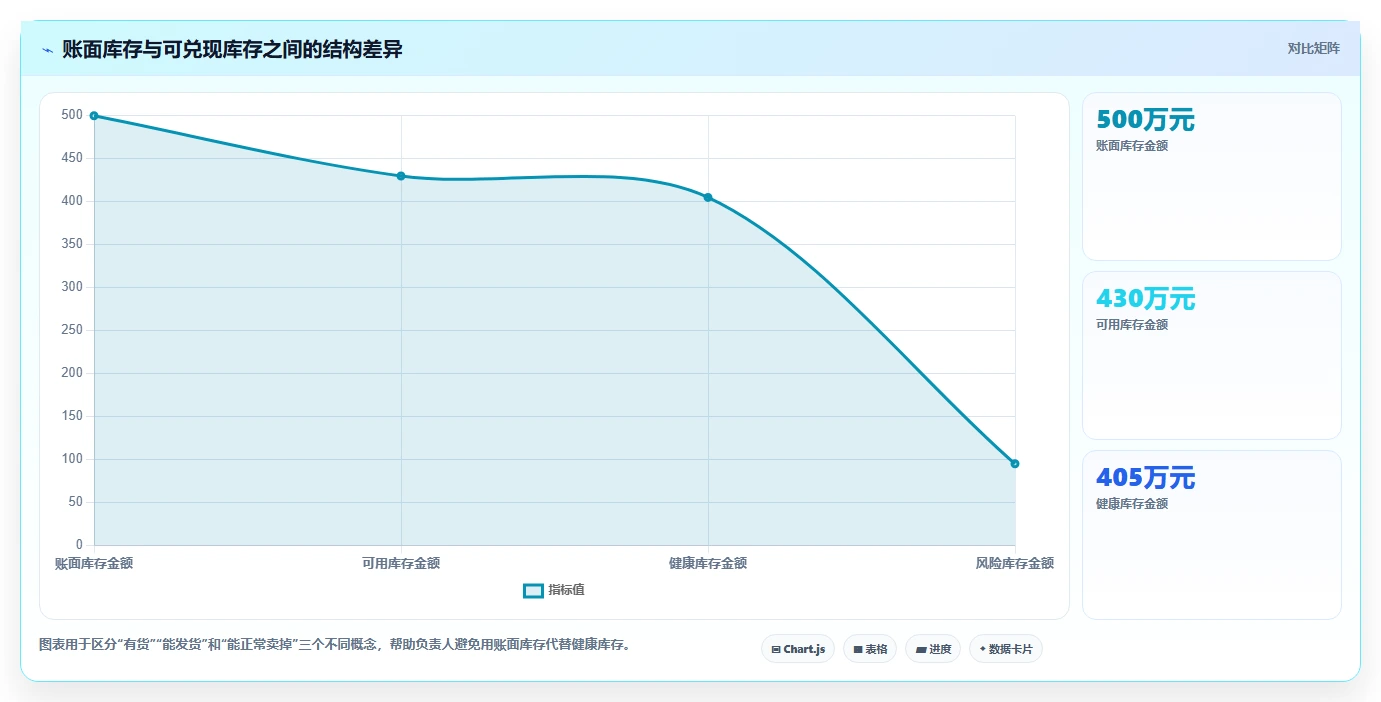The height and width of the screenshot is (702, 1381).
Task: Click the Chart.js tag pill
Action: (x=798, y=649)
